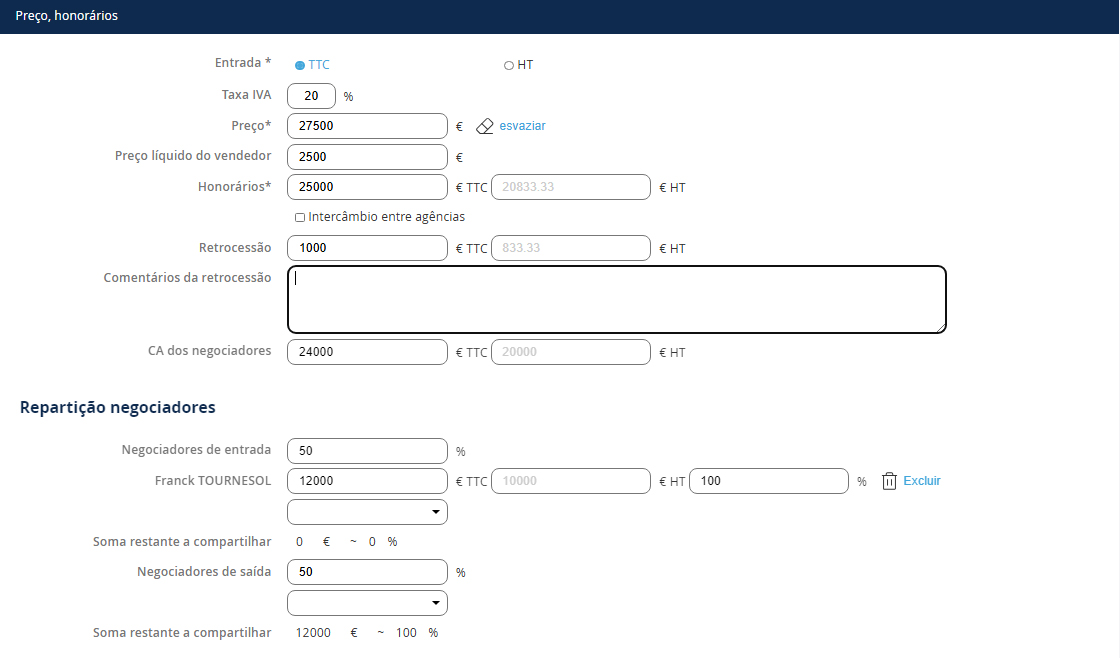Viewport: 1120px width, 658px height.
Task: Click the esvaziar link
Action: 522,126
